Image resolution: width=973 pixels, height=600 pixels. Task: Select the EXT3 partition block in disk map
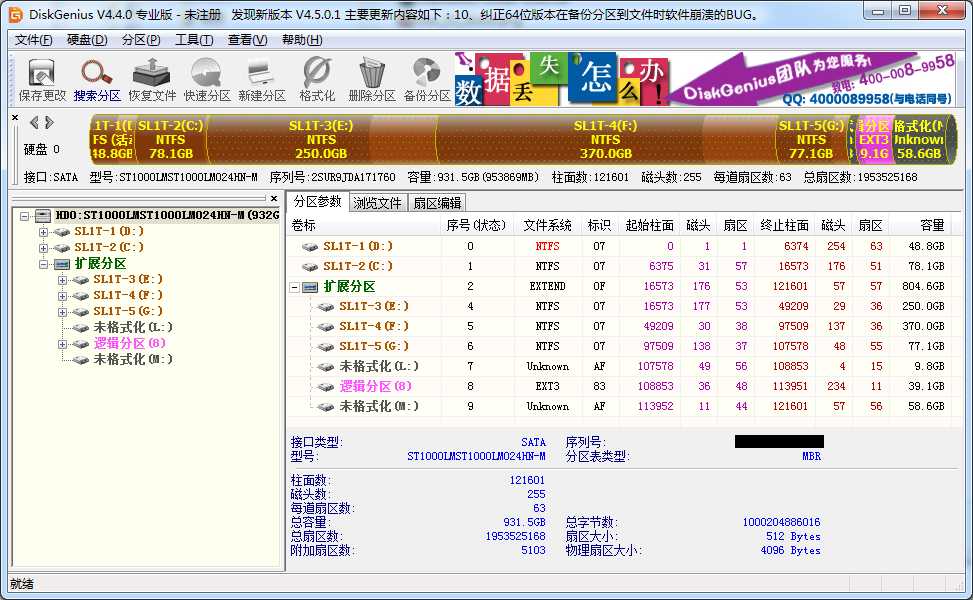click(874, 140)
